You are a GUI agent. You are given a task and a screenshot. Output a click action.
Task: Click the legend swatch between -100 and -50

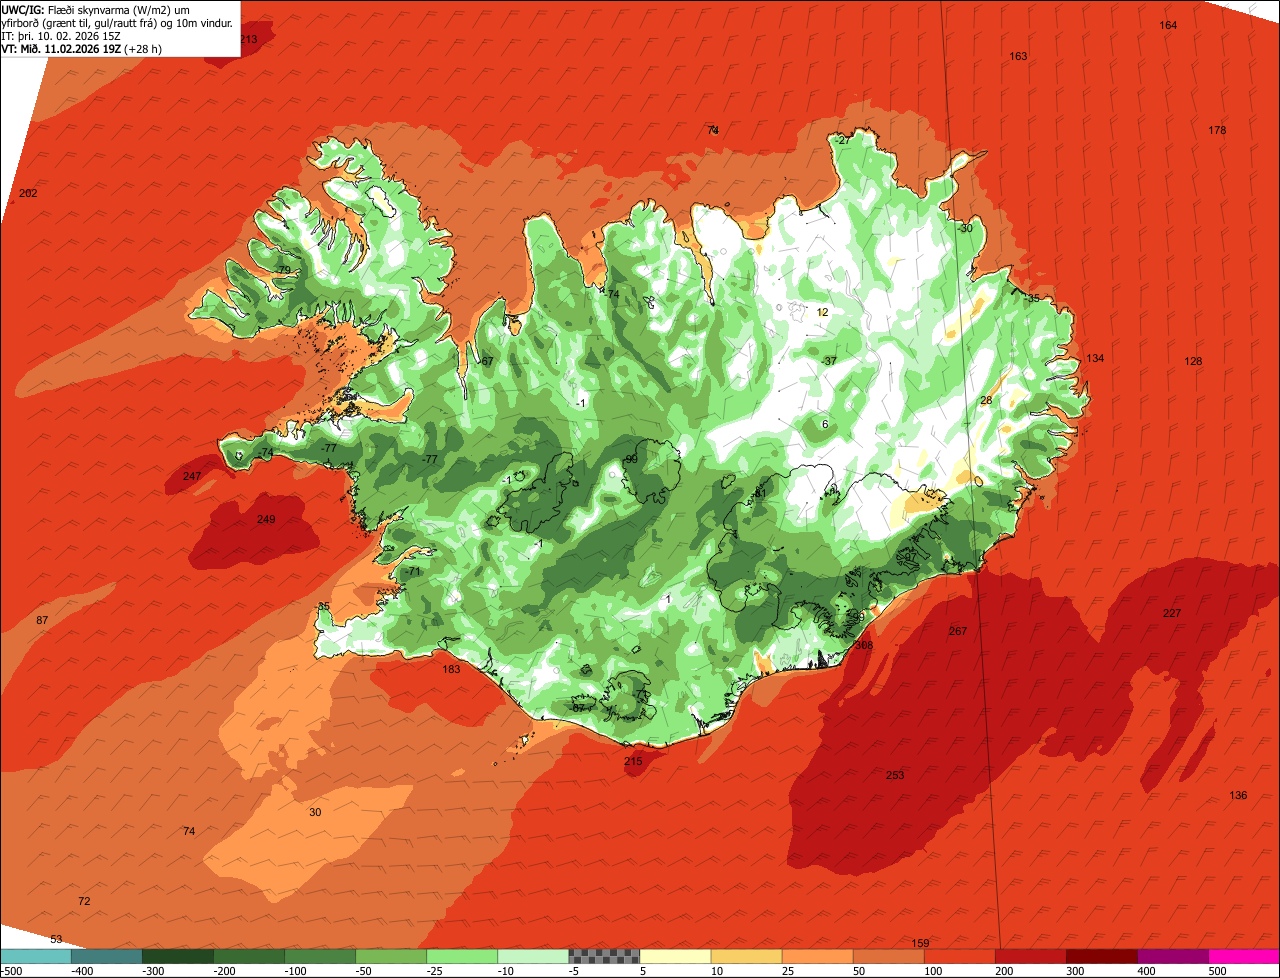coord(320,956)
